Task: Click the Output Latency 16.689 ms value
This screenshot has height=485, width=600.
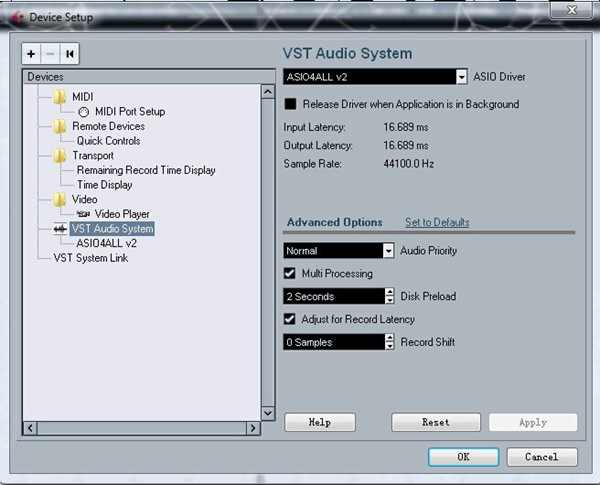Action: [x=406, y=145]
